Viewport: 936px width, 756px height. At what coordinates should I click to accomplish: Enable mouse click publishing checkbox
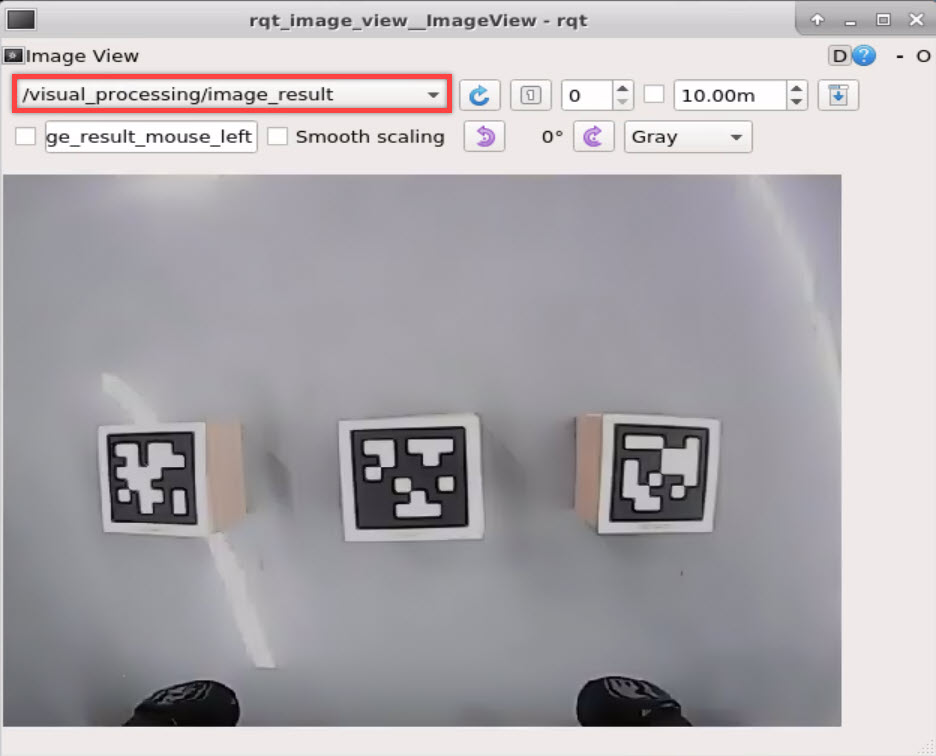tap(25, 136)
